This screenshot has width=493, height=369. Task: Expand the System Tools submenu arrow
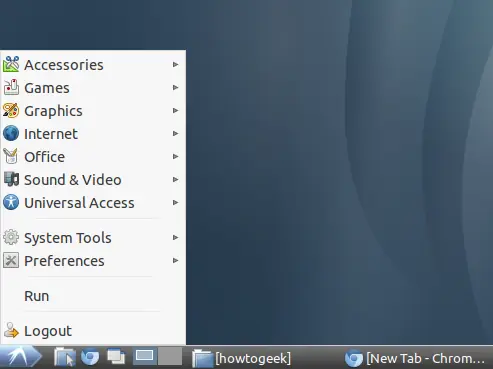pos(176,237)
